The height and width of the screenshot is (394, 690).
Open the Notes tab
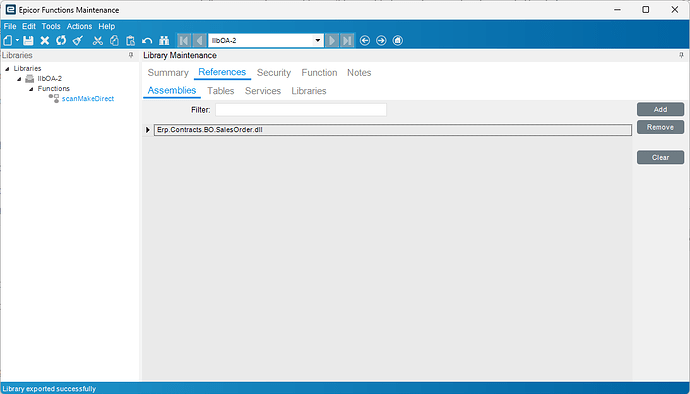pos(359,73)
